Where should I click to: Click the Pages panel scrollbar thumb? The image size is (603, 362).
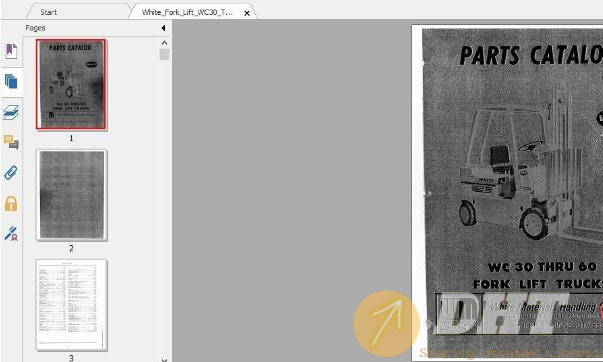(x=164, y=54)
